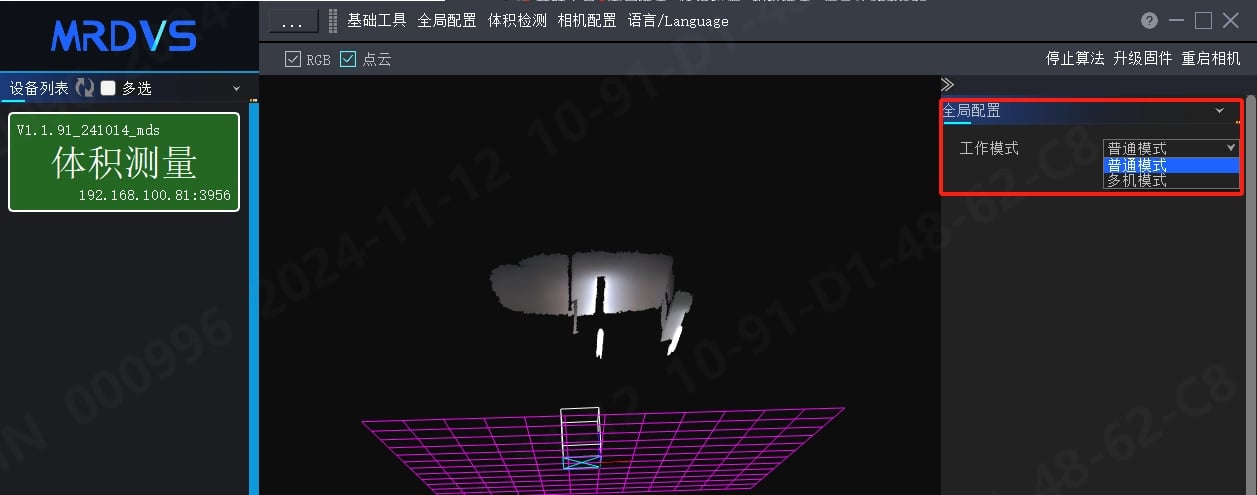Uncheck the RGB checkbox

[x=293, y=59]
